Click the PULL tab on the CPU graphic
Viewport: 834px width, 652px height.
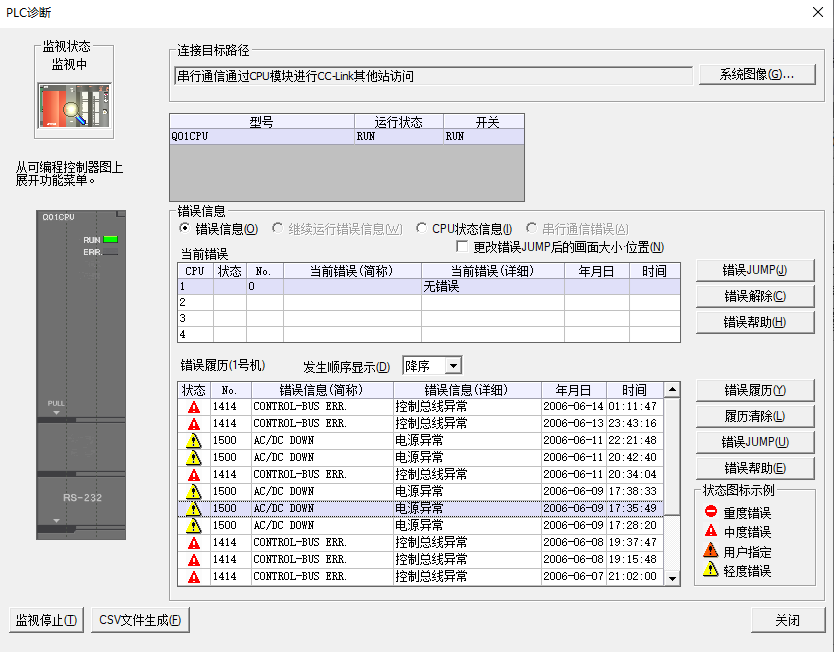57,406
